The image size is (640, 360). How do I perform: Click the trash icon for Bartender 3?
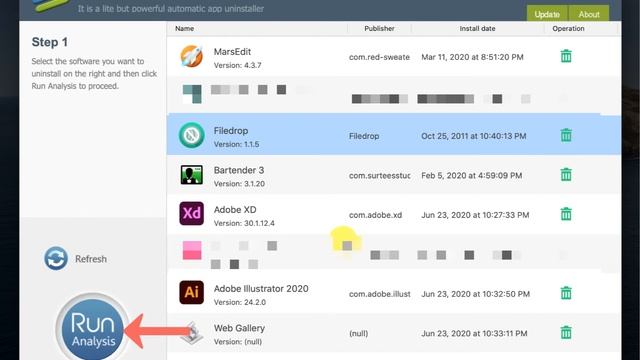point(566,175)
